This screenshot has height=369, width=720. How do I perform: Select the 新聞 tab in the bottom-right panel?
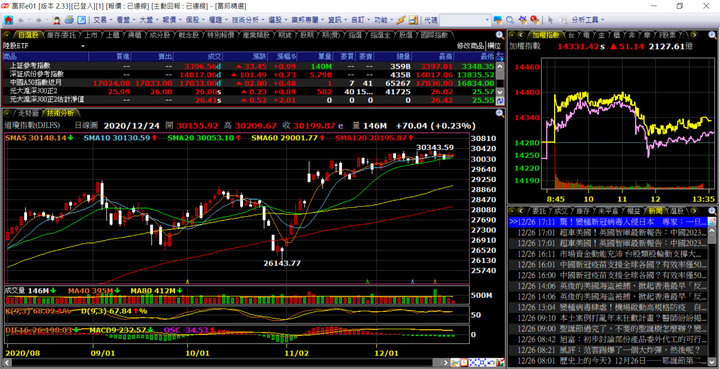pyautogui.click(x=656, y=211)
